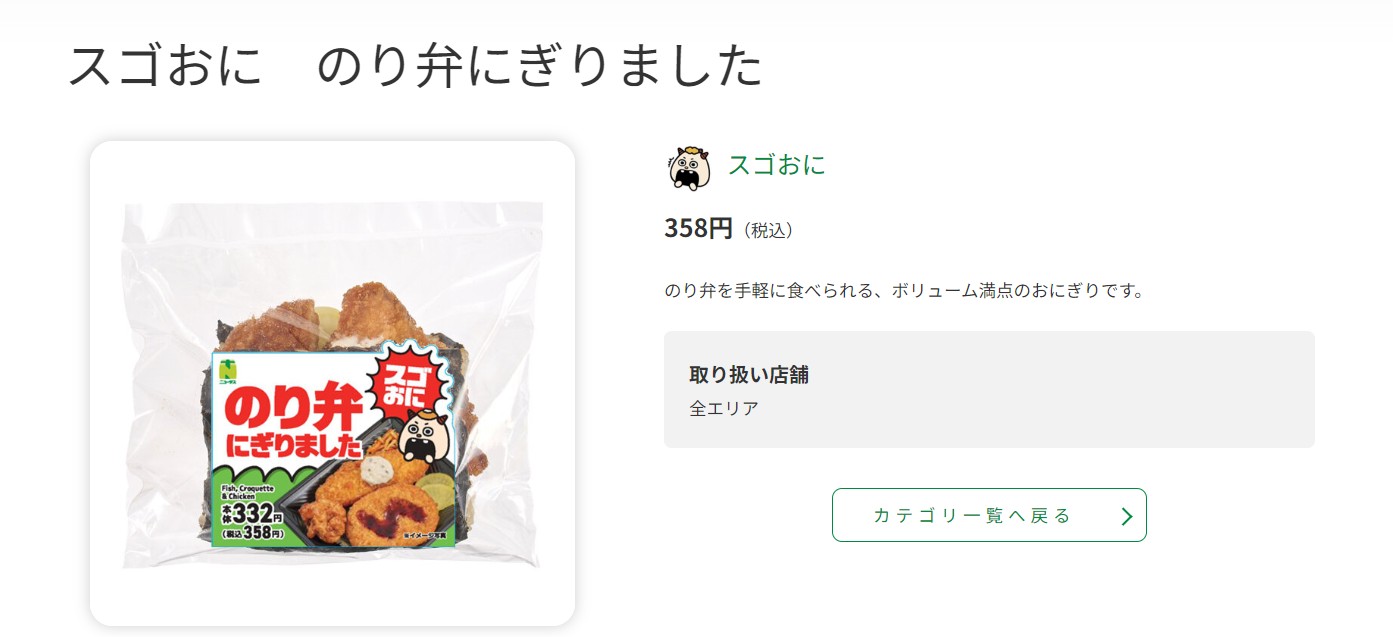Open the スゴおに brand link
Image resolution: width=1393 pixels, height=637 pixels.
pyautogui.click(x=776, y=165)
